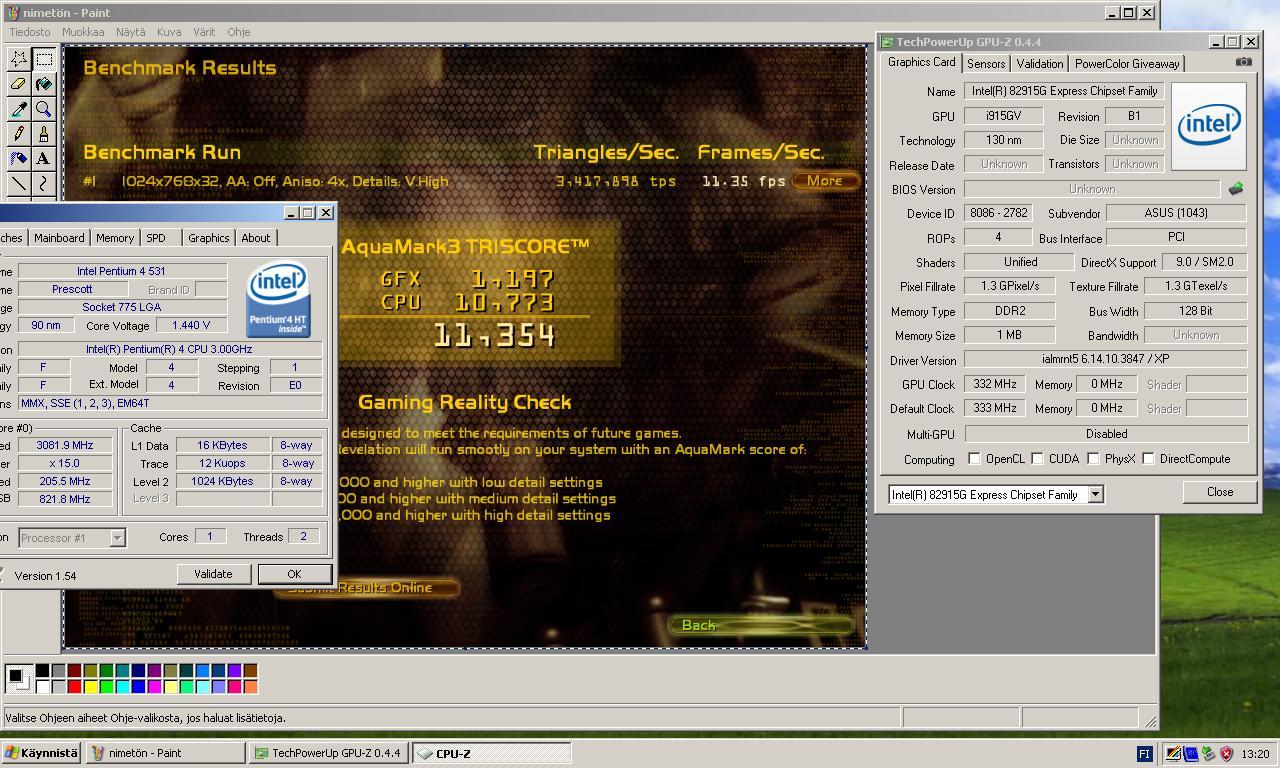Click the OK button in CPU-Z

pos(294,574)
